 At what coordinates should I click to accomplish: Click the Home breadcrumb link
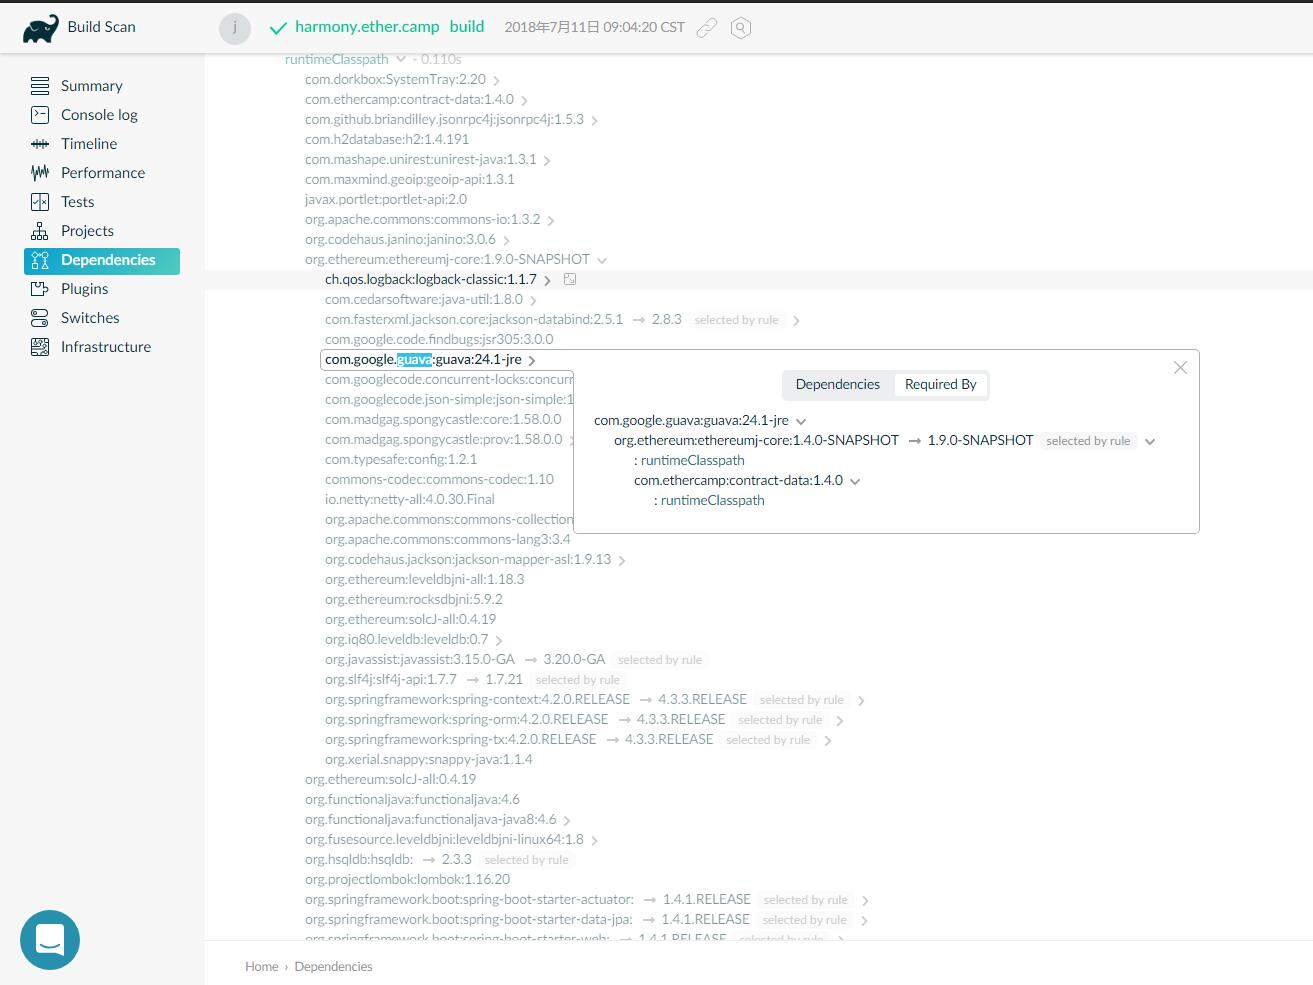(262, 967)
